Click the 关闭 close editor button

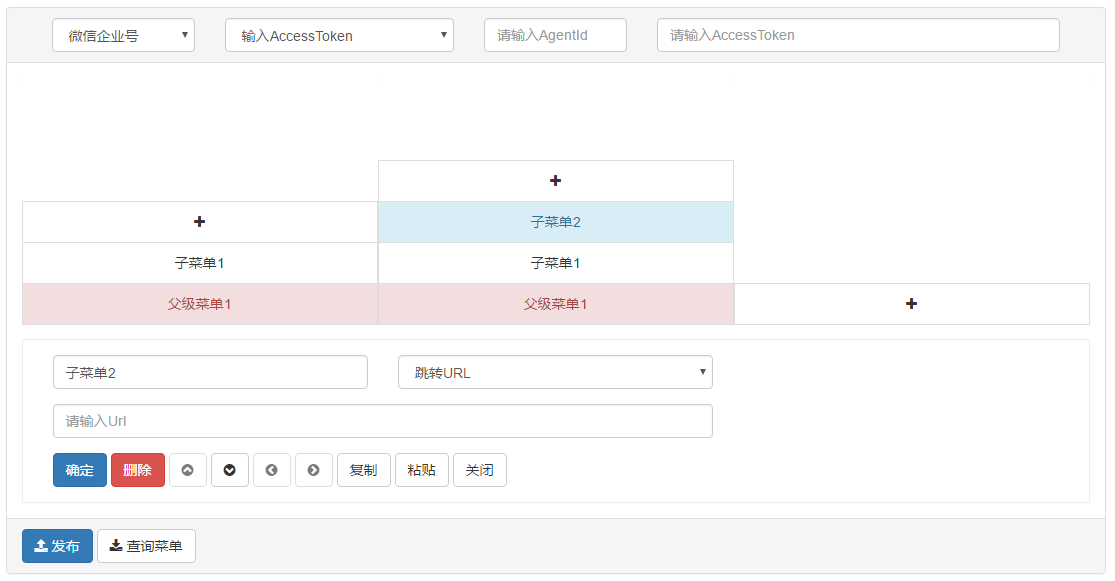coord(480,470)
